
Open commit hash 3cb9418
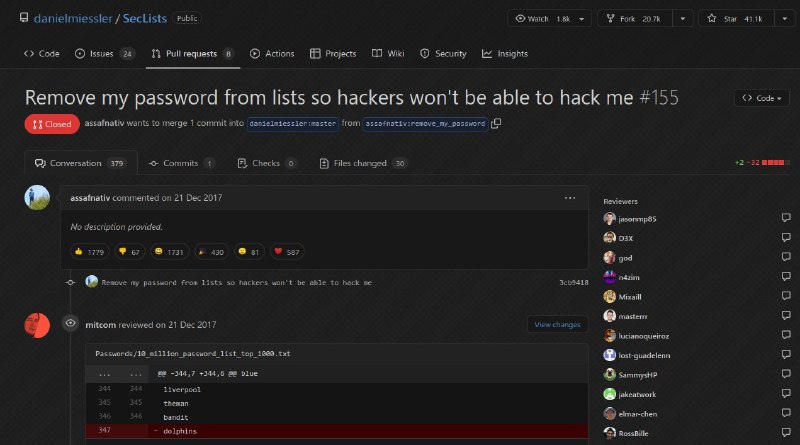573,283
